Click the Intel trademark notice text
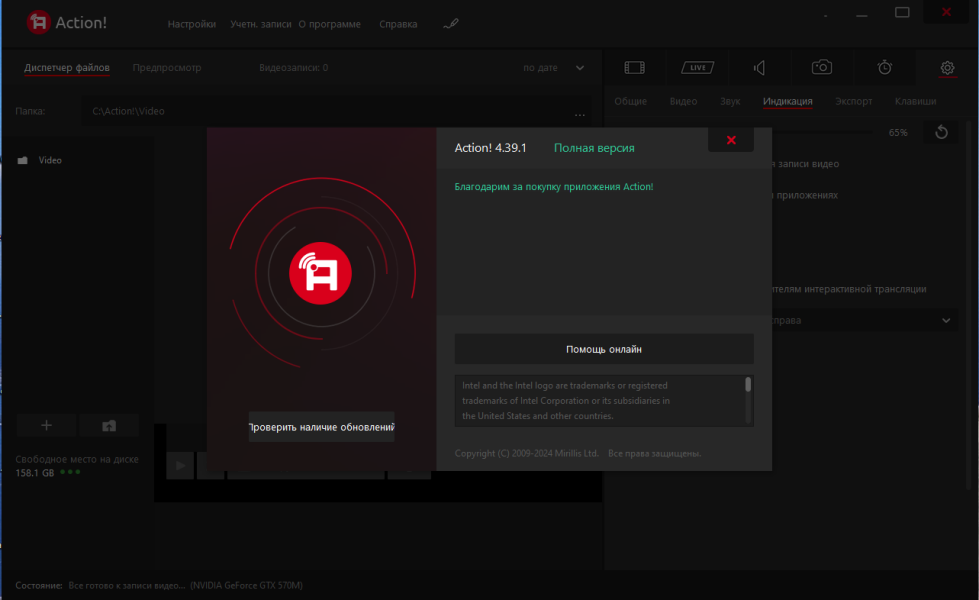This screenshot has height=600, width=979. (566, 401)
